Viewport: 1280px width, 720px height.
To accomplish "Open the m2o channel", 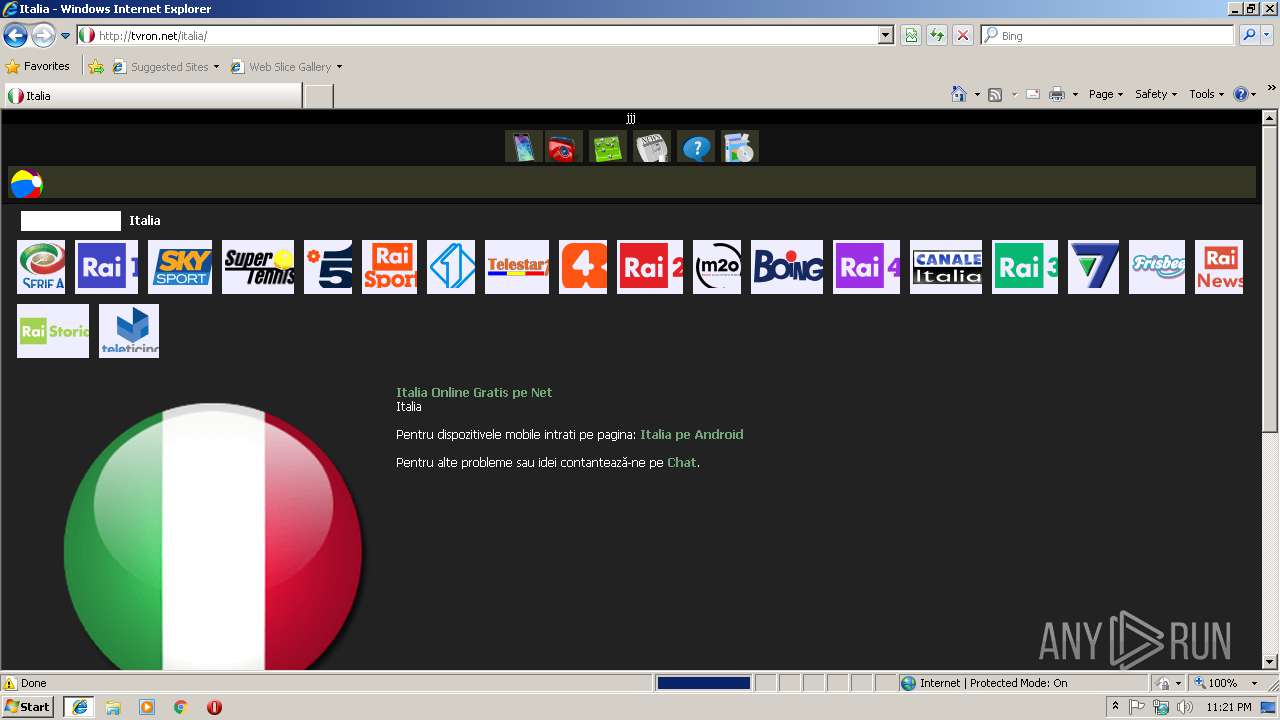I will [x=717, y=267].
